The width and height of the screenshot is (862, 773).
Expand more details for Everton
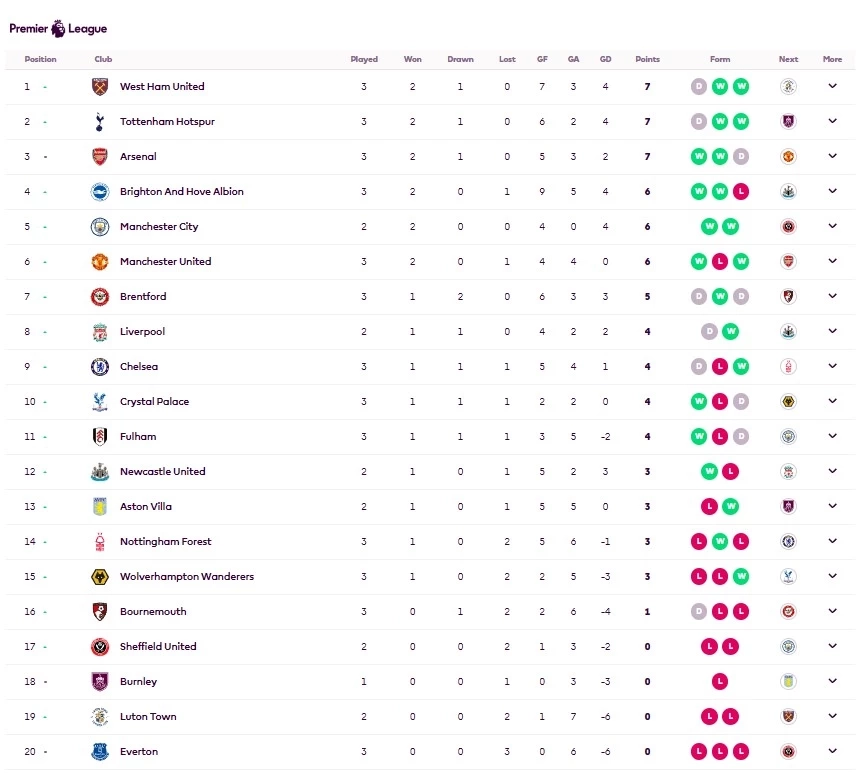[x=832, y=751]
